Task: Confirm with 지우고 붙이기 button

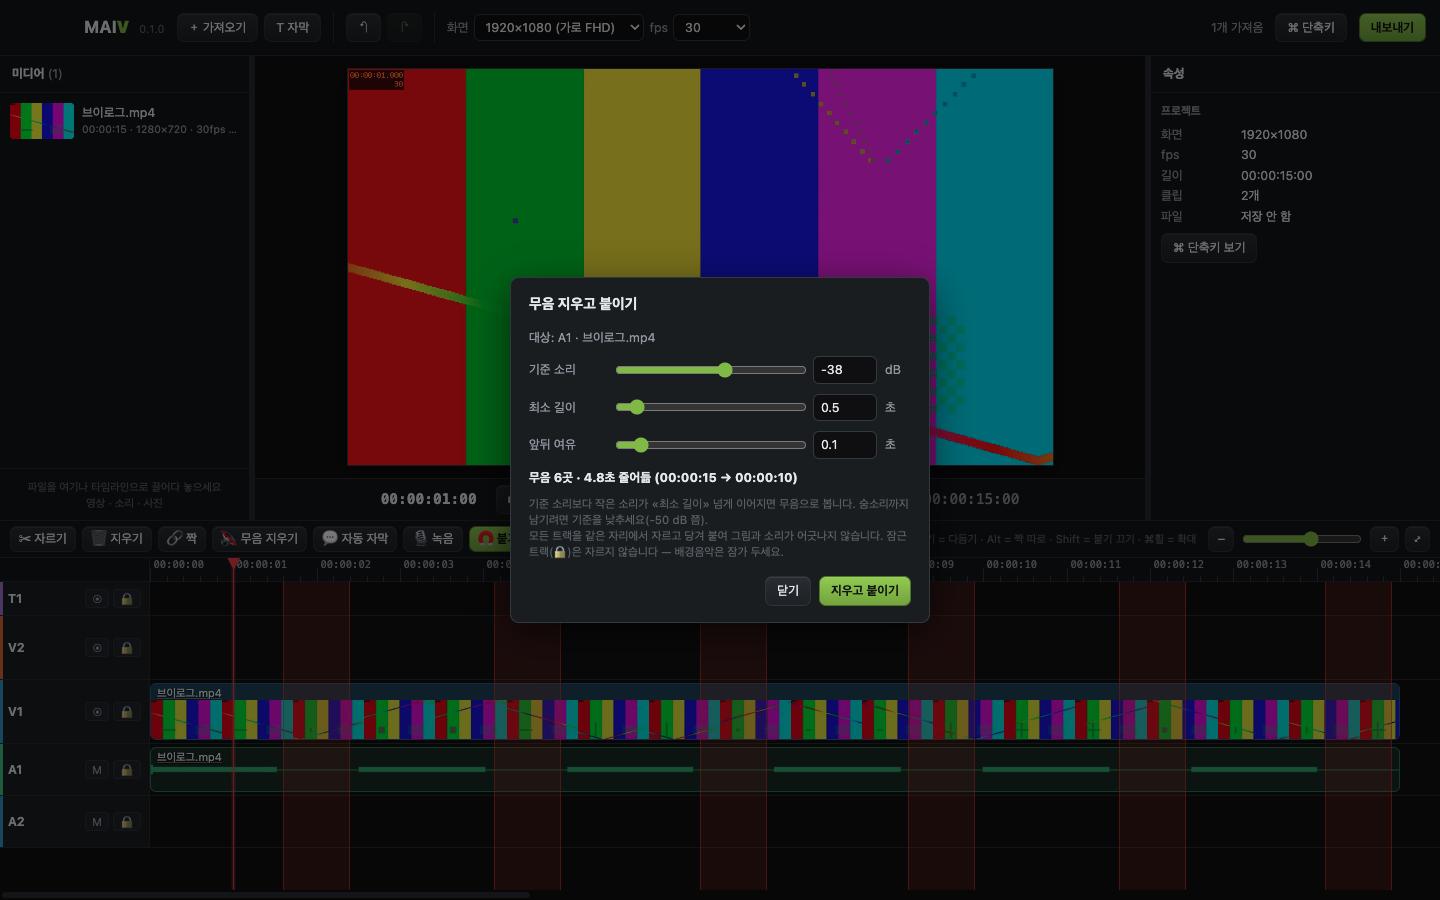Action: coord(865,591)
